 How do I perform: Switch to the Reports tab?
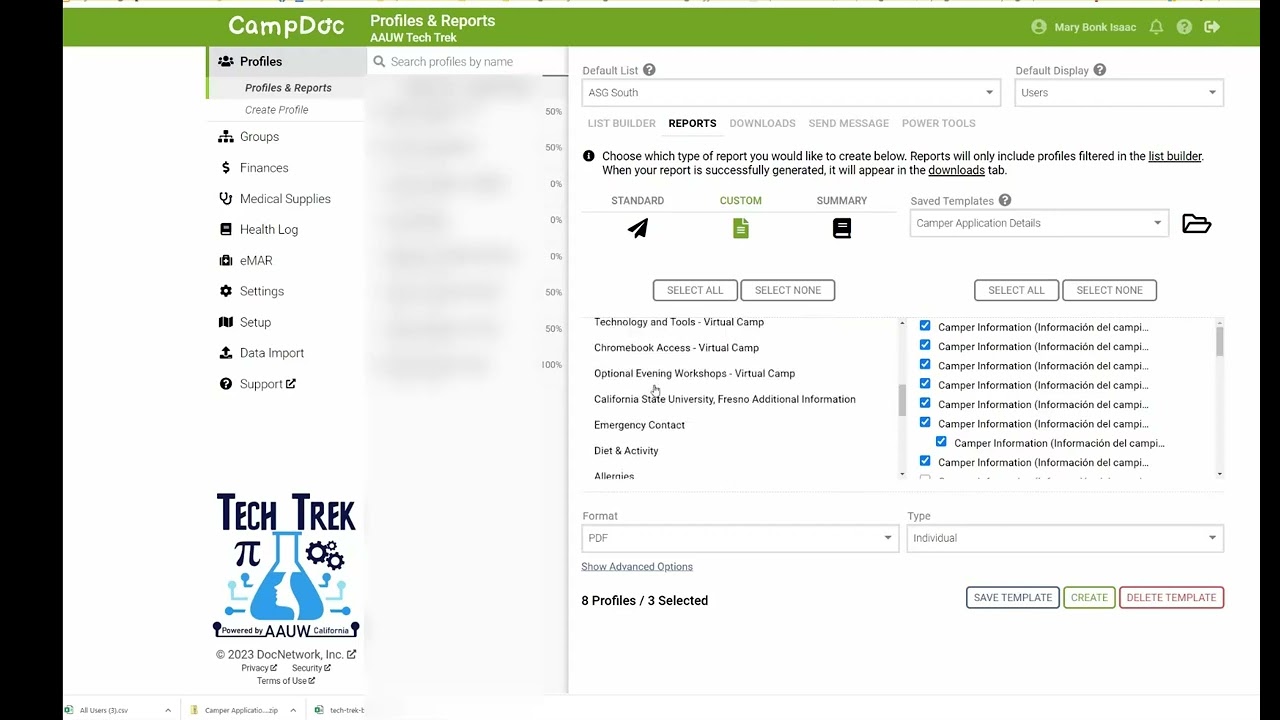692,123
